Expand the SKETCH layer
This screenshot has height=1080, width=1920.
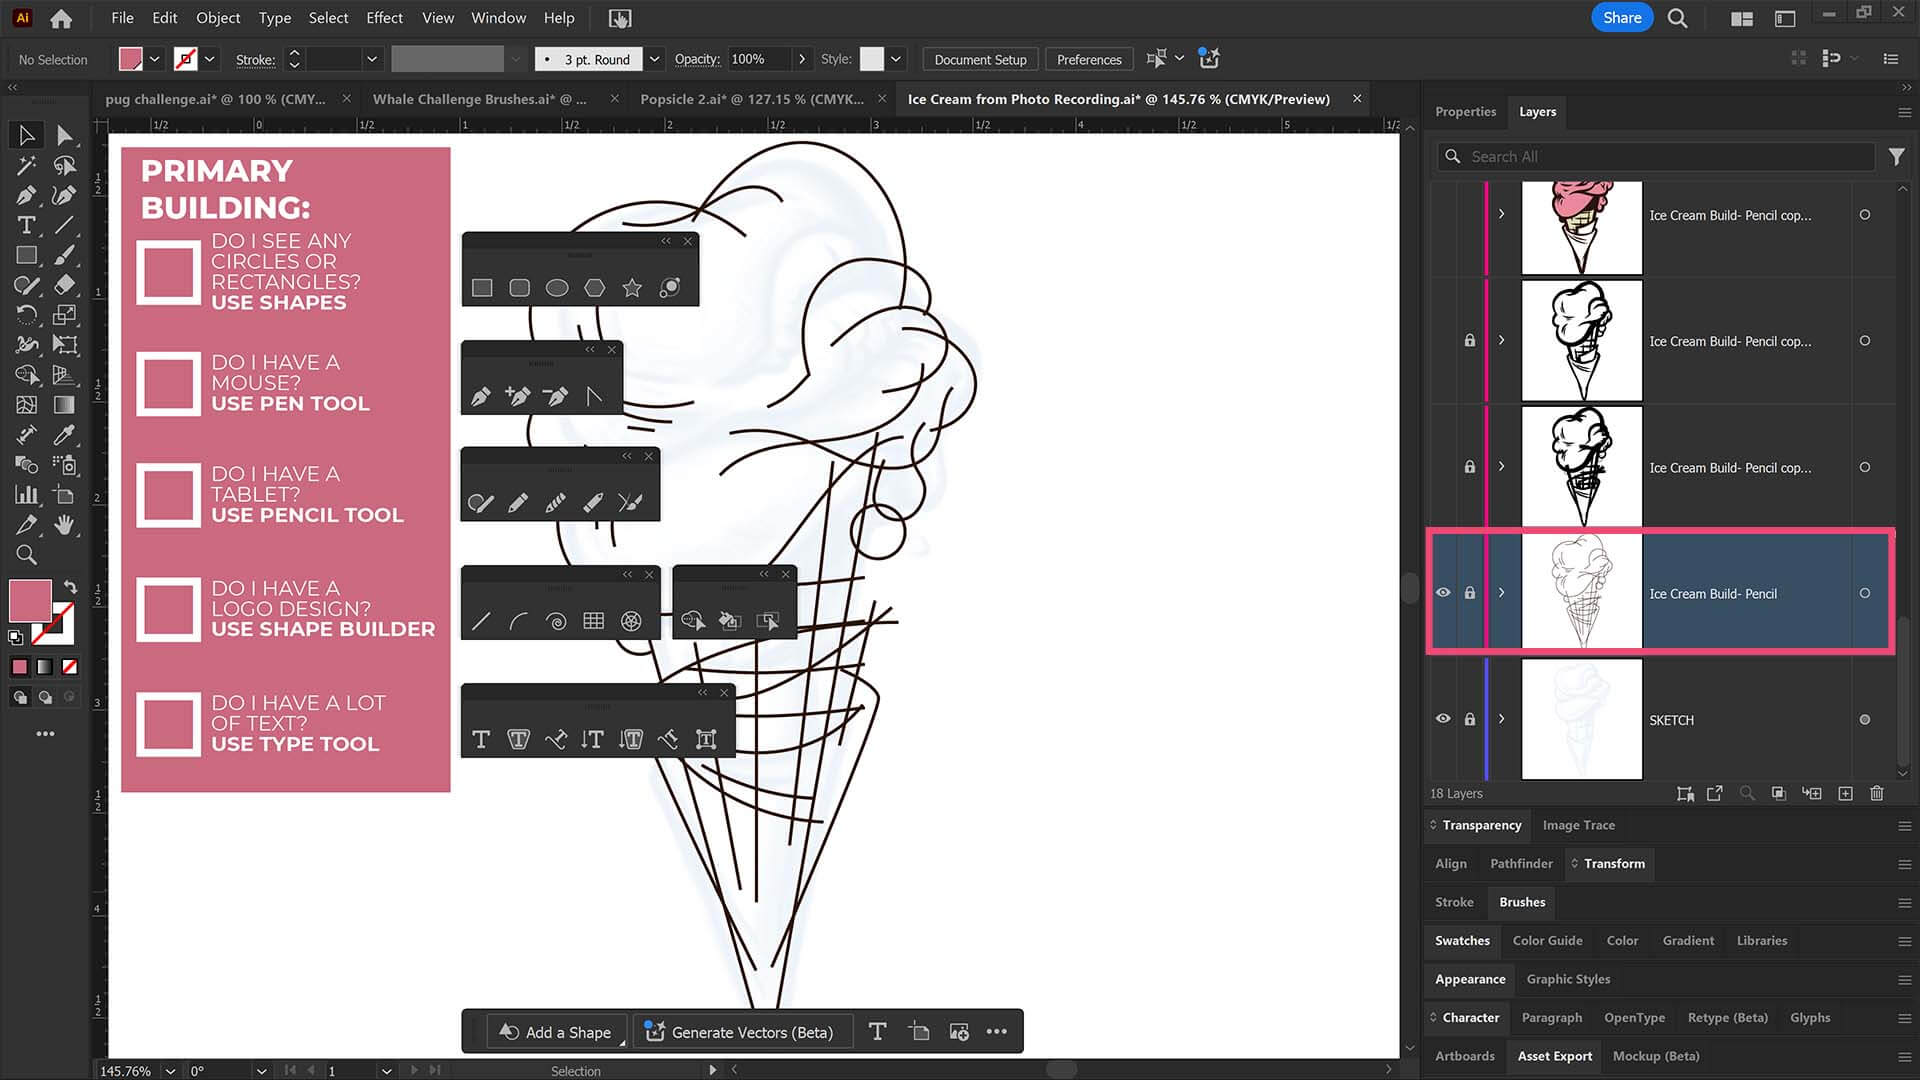pos(1501,719)
